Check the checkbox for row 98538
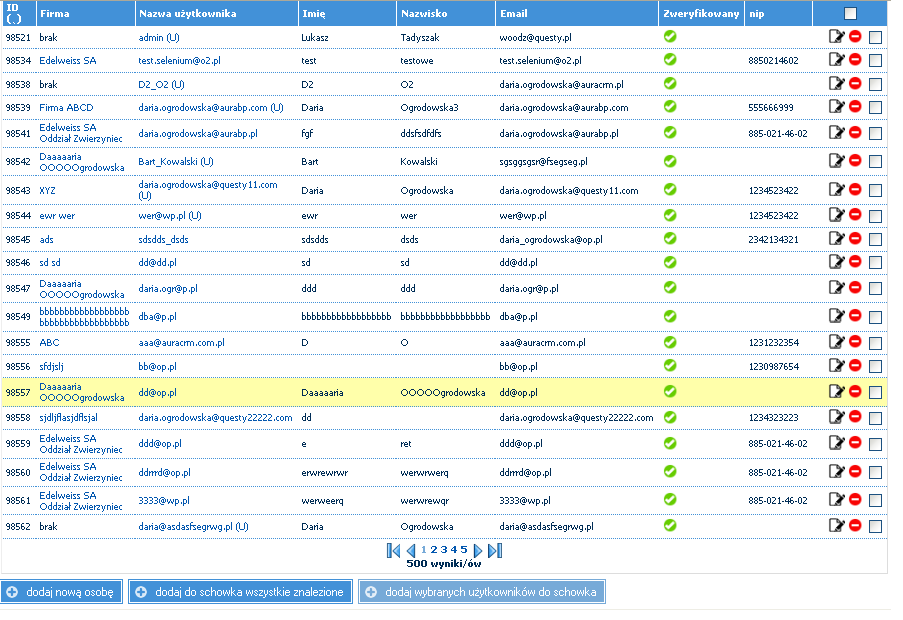The width and height of the screenshot is (903, 620). (876, 85)
